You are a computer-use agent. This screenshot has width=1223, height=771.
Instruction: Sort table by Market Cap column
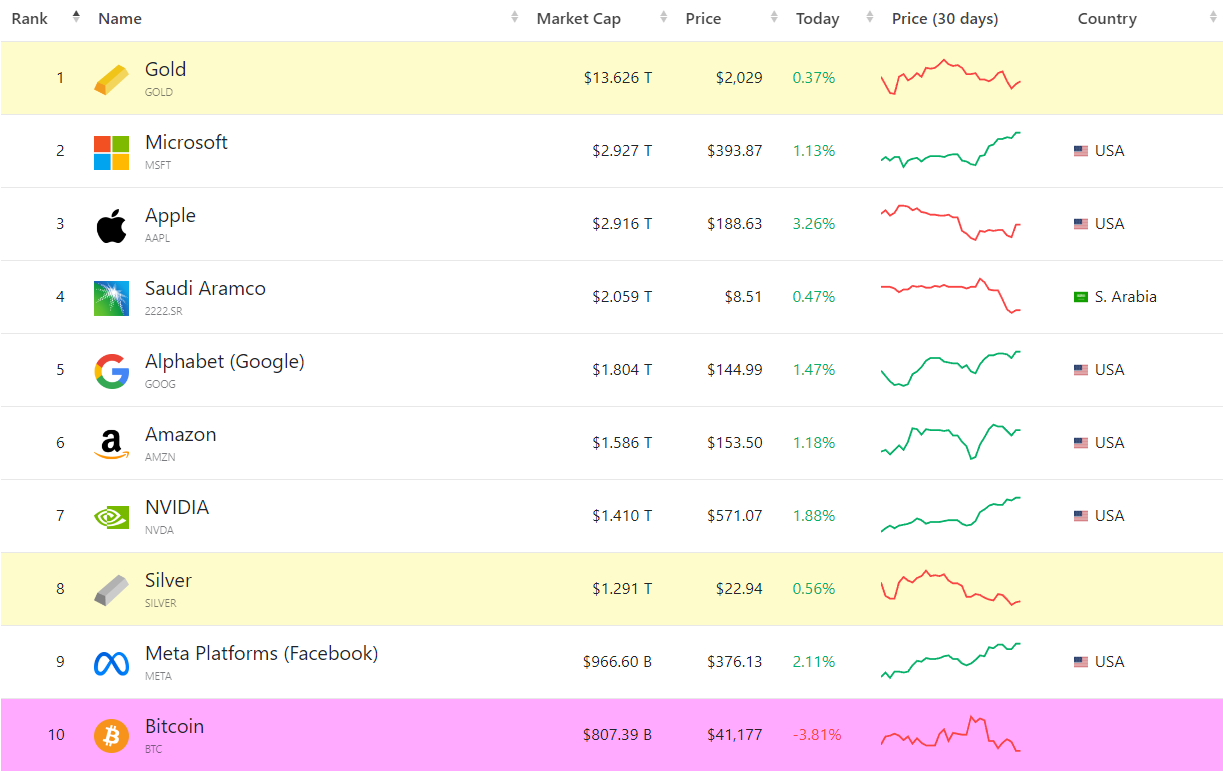(592, 19)
